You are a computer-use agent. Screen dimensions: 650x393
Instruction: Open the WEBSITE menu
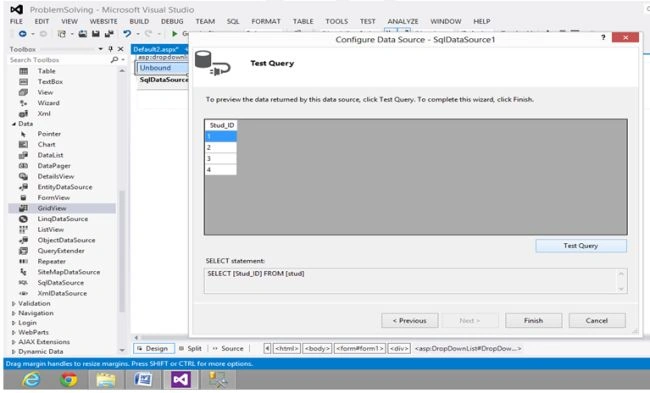click(x=104, y=21)
